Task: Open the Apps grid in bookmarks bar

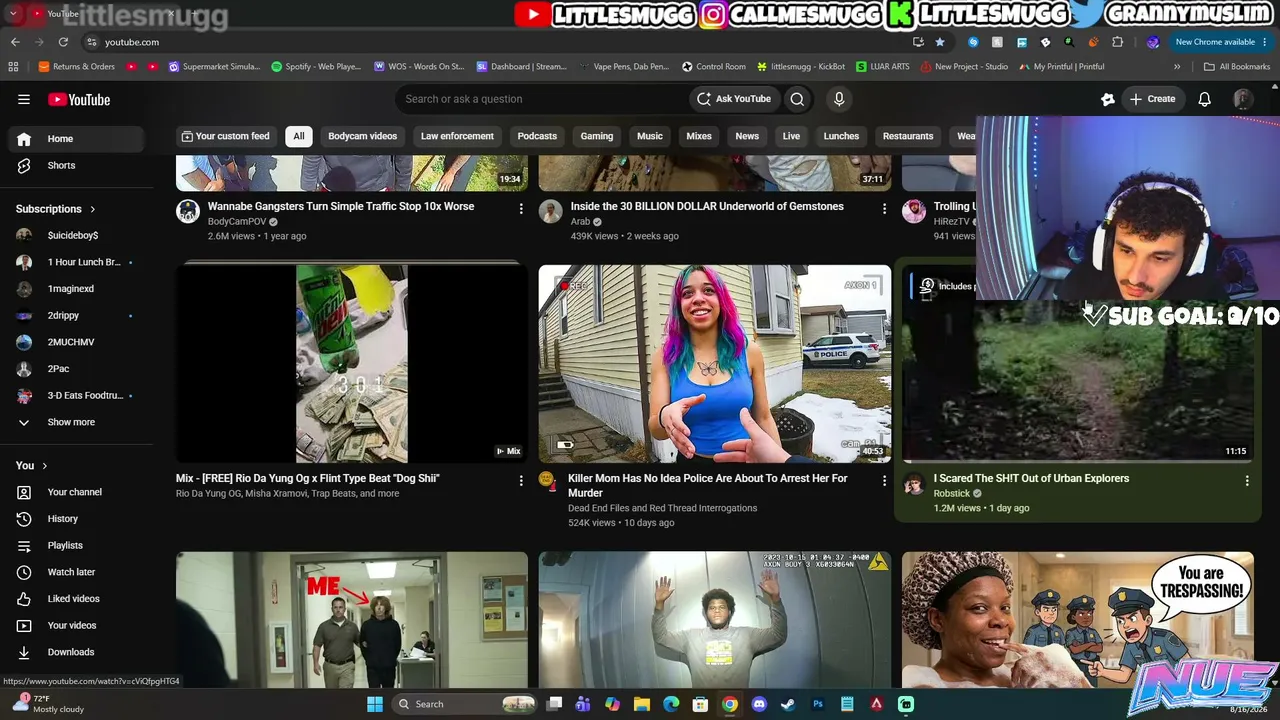Action: 13,67
